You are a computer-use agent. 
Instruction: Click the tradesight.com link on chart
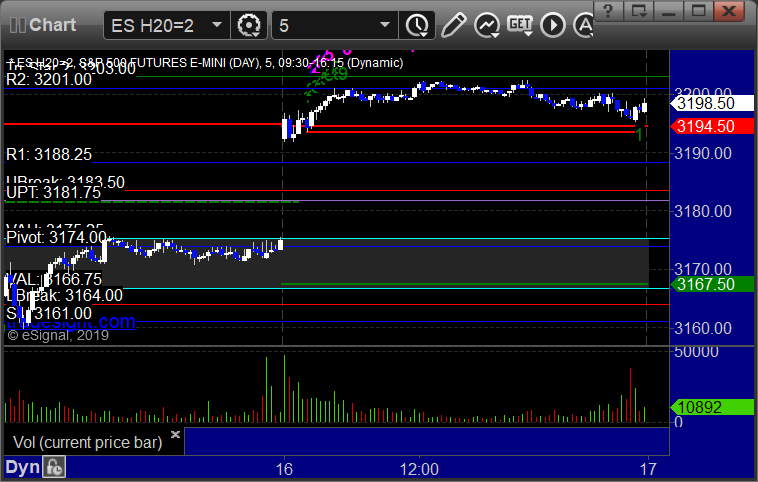click(x=71, y=322)
